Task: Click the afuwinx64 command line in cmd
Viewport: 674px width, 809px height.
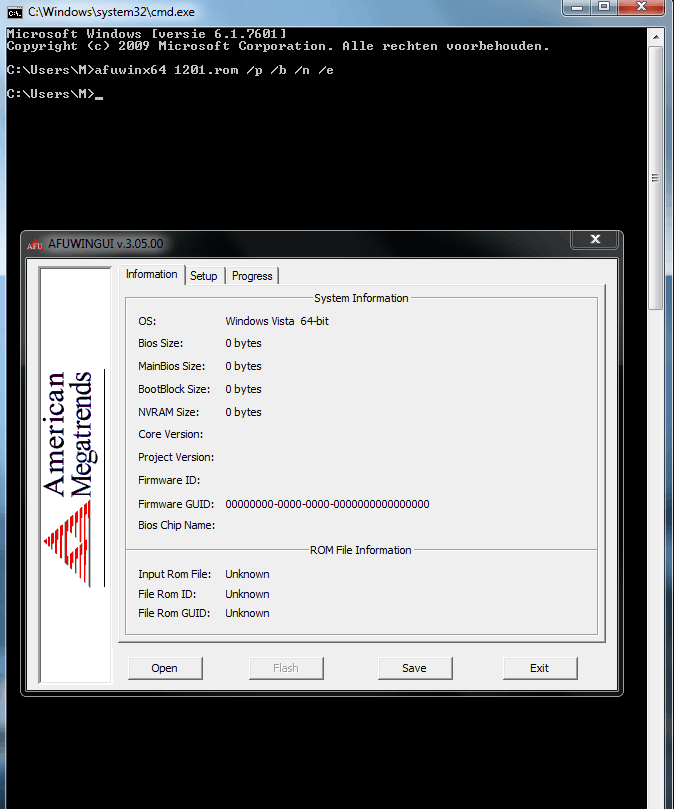Action: 170,70
